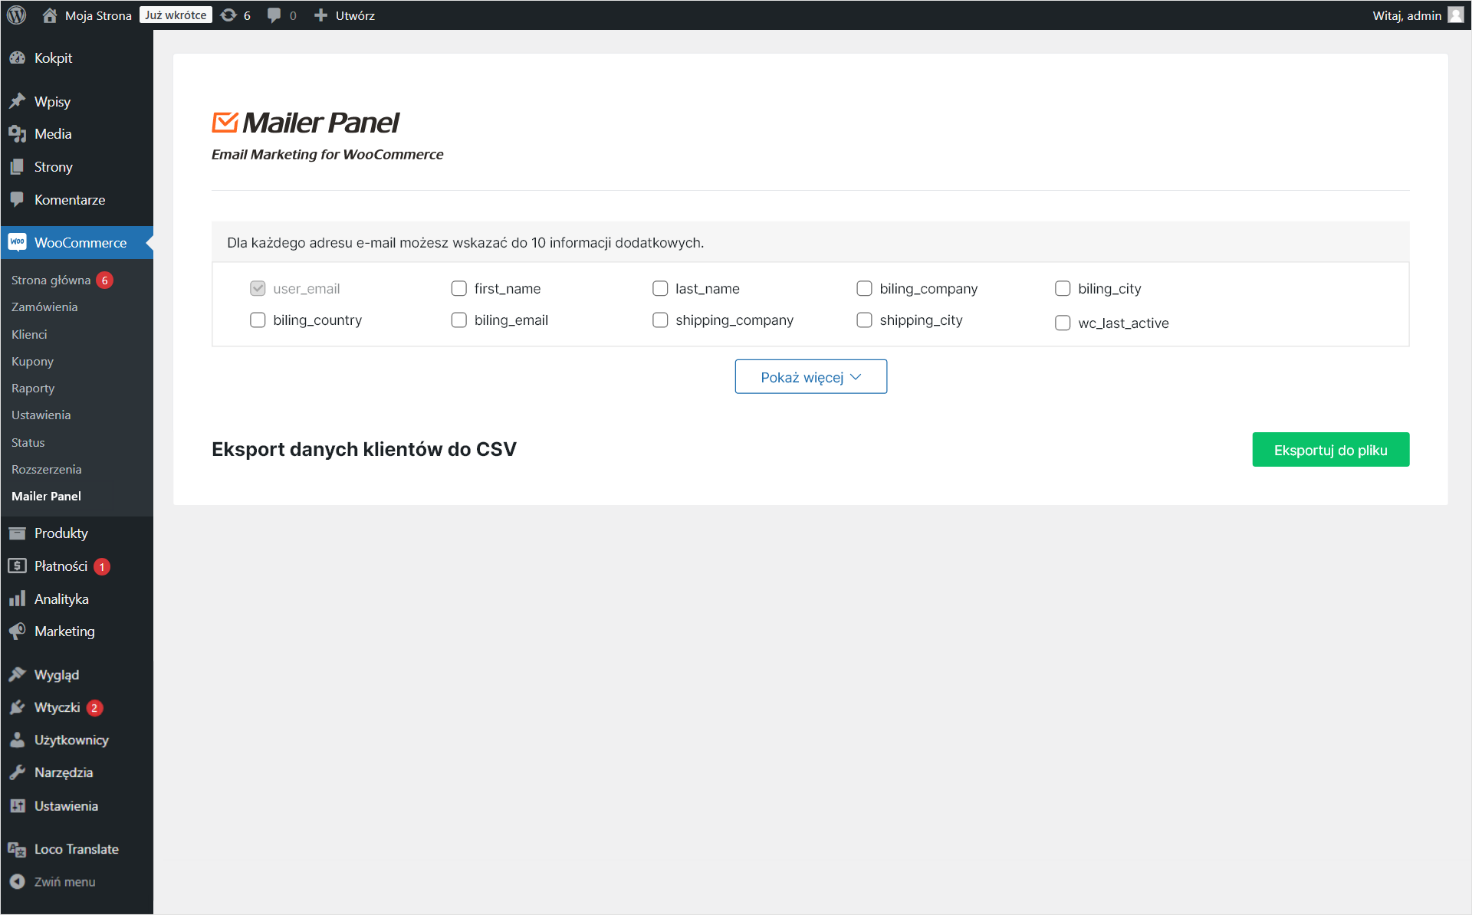1472x915 pixels.
Task: Open Strona główna submenu item
Action: point(51,280)
